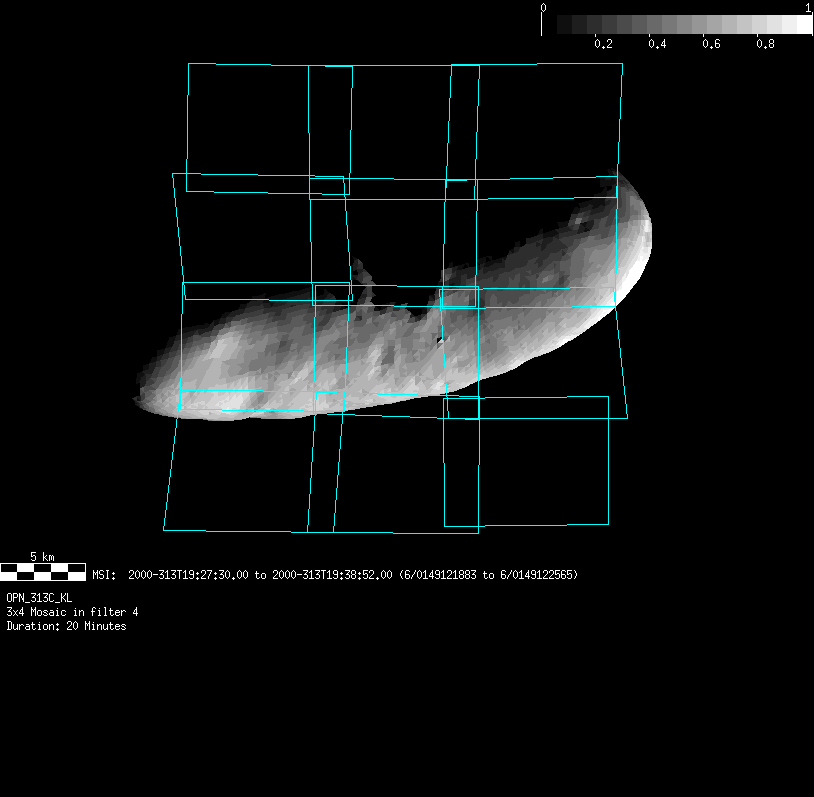Click the 0.6 tick label on color bar
This screenshot has width=814, height=797.
click(711, 45)
